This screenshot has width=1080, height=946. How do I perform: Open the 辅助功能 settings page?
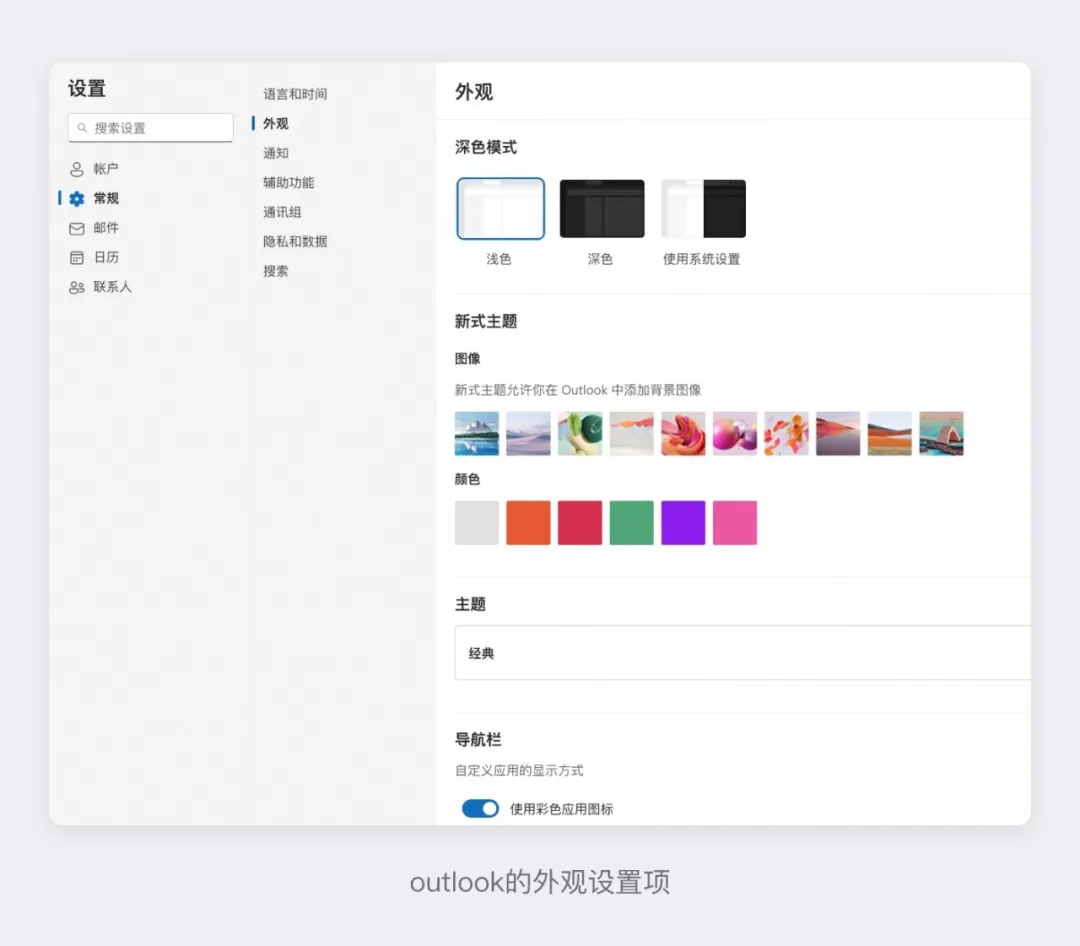click(x=289, y=183)
